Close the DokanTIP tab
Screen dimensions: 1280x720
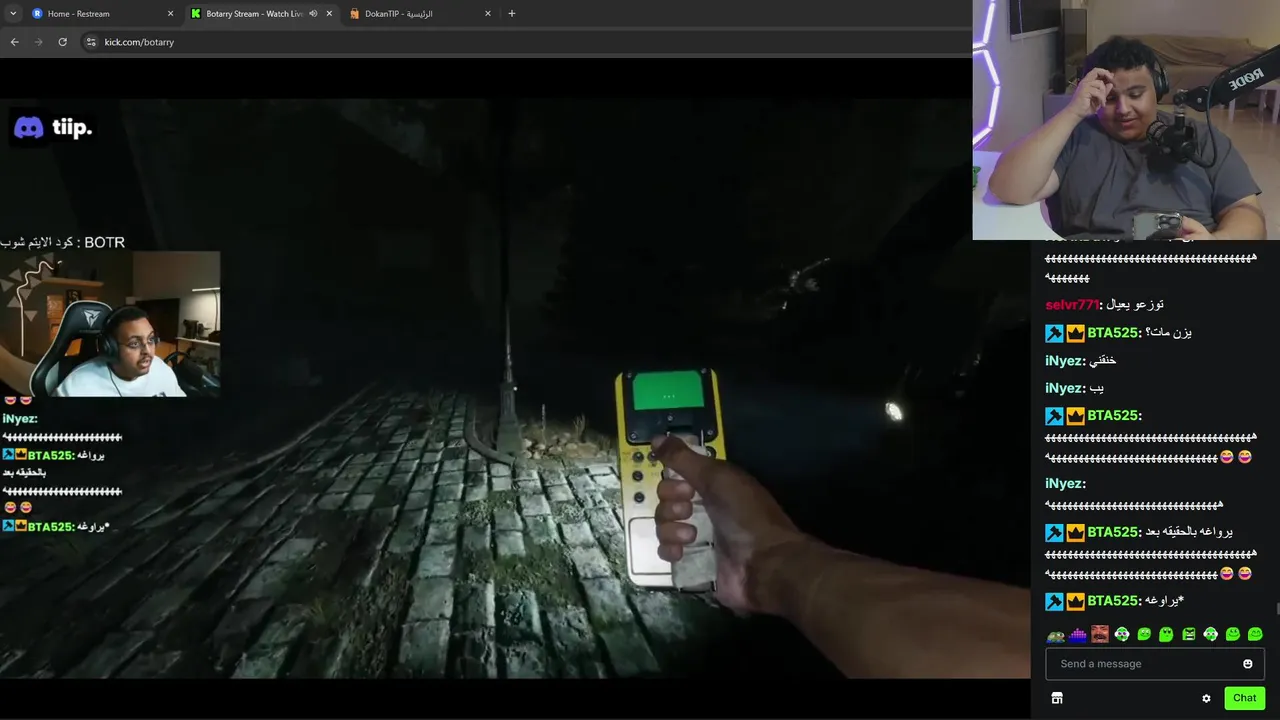tap(488, 13)
